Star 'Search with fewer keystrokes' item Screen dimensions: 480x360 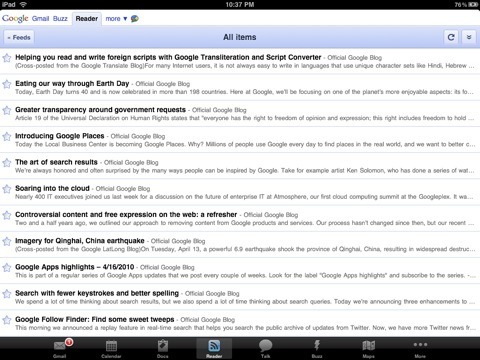point(7,294)
